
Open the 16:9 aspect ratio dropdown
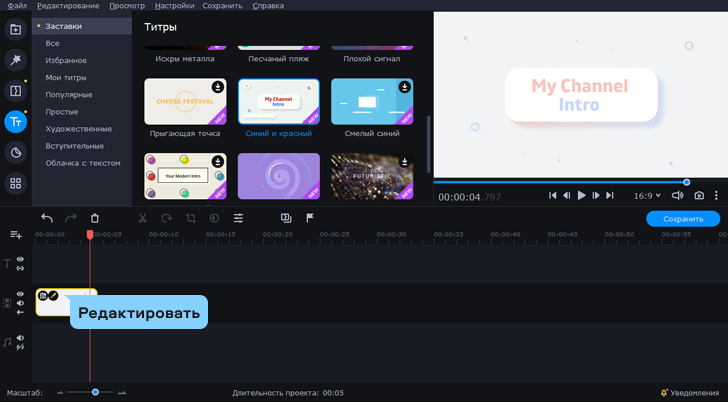point(648,196)
